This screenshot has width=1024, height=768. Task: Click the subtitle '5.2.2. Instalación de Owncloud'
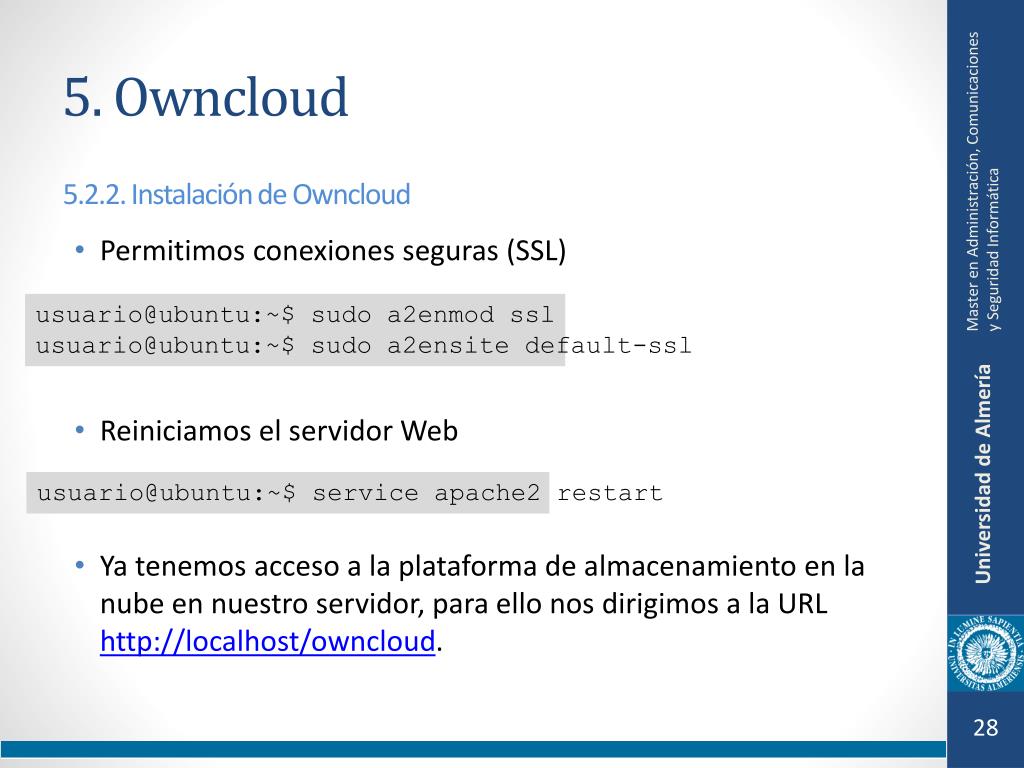(236, 195)
